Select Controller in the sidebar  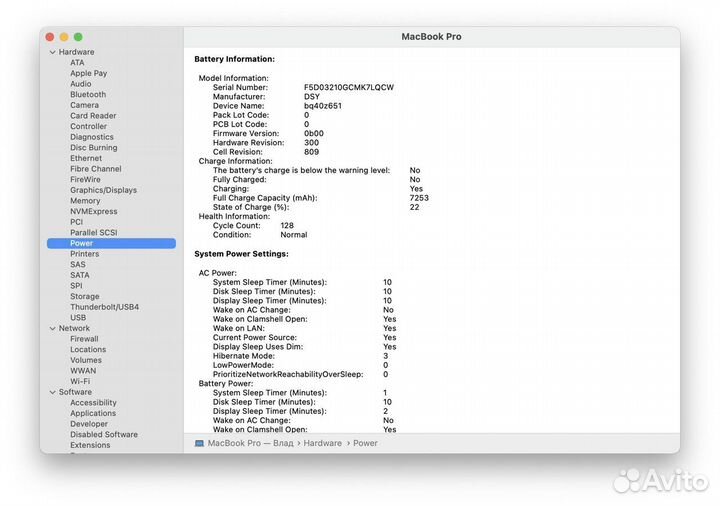click(89, 126)
